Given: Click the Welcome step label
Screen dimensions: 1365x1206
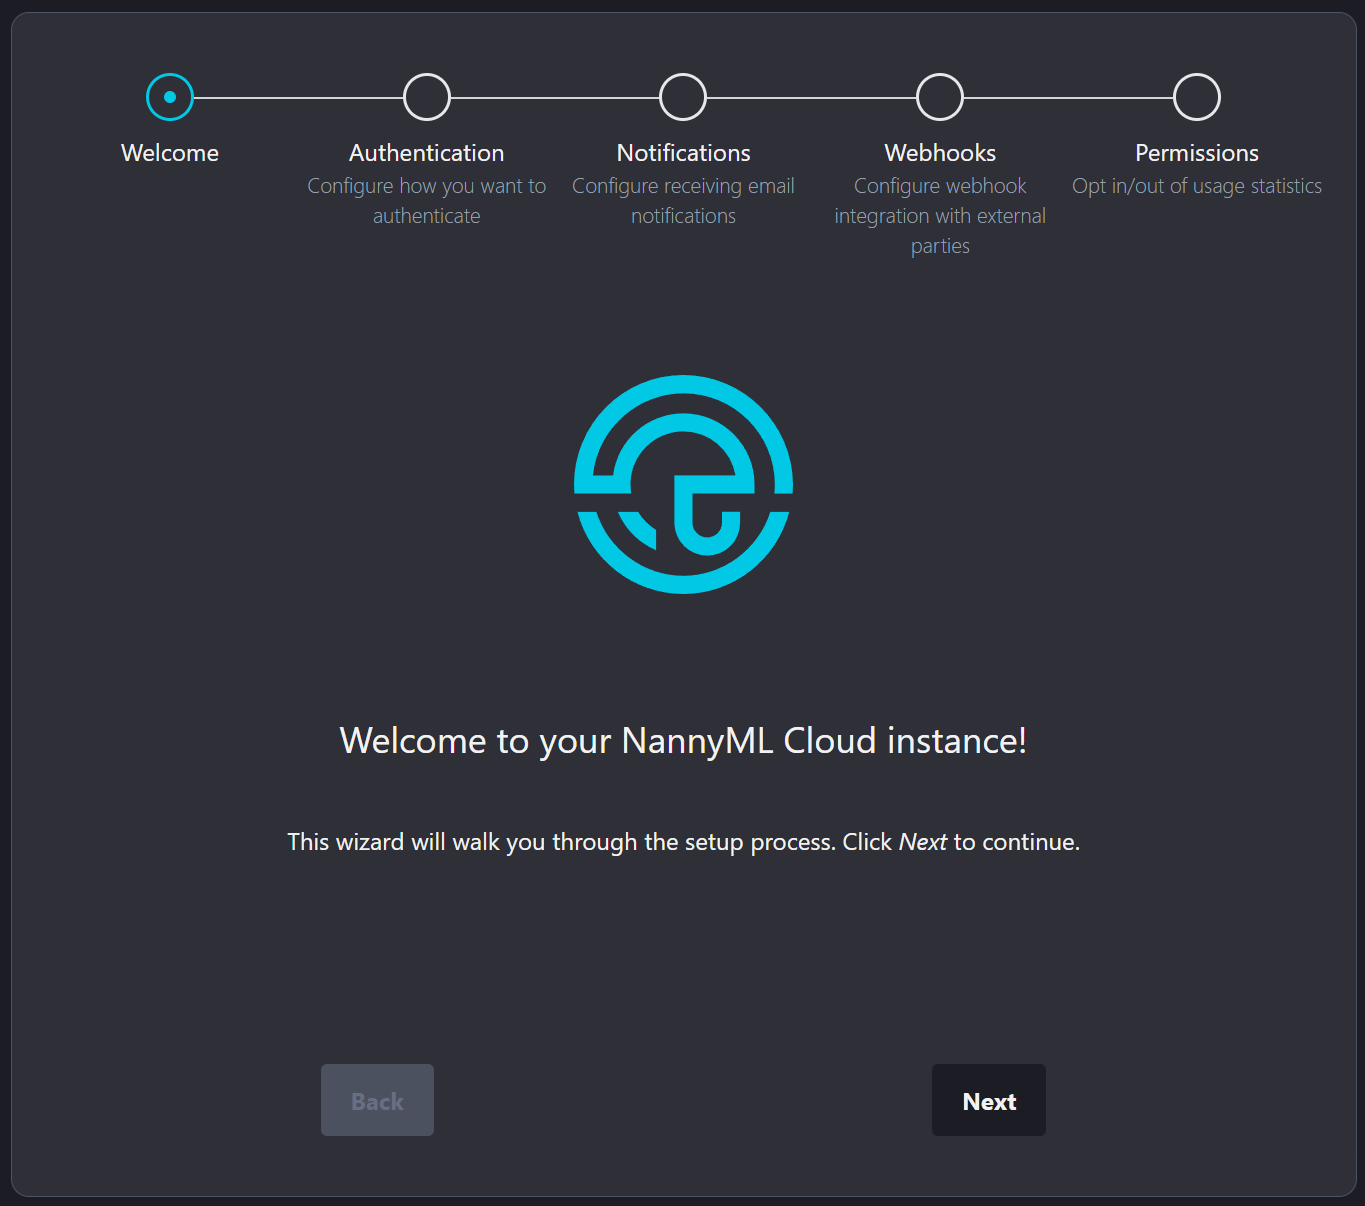Looking at the screenshot, I should (170, 153).
